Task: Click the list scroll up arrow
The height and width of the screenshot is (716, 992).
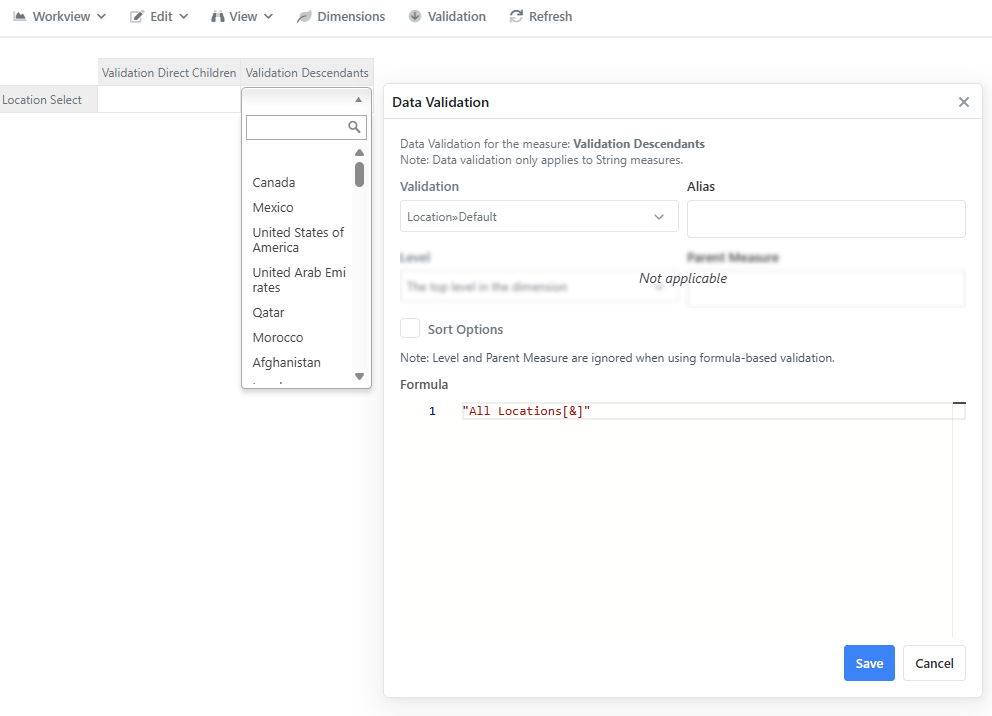Action: tap(359, 152)
